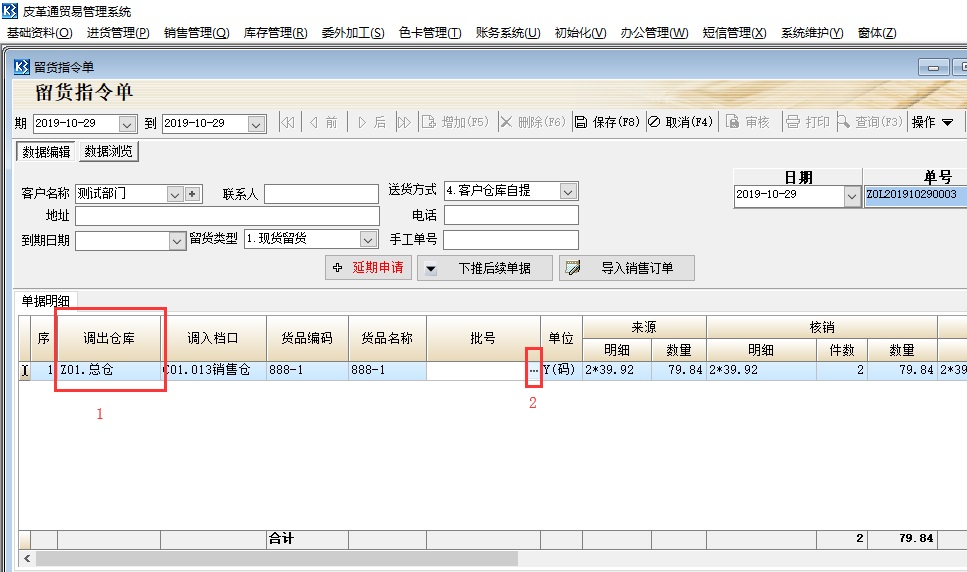967x572 pixels.
Task: Click the 导入销售订单 button
Action: pos(627,268)
